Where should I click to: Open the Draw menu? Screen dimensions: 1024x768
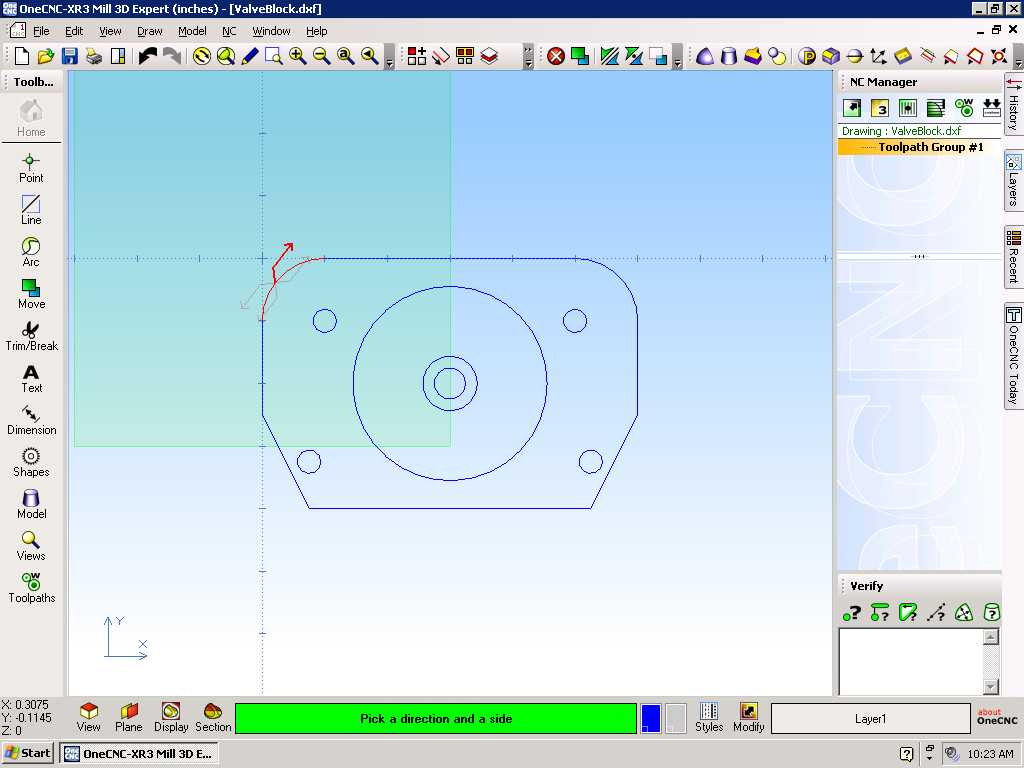coord(150,31)
